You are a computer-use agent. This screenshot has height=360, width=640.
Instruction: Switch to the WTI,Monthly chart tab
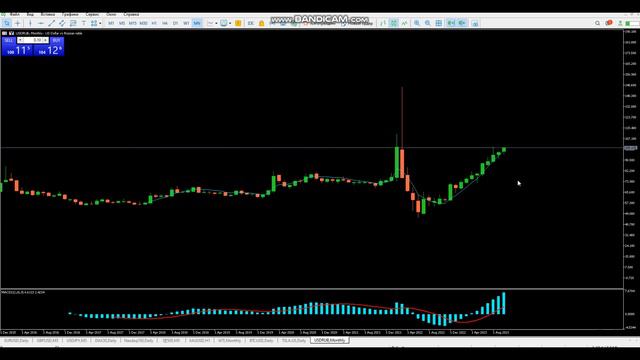229,340
